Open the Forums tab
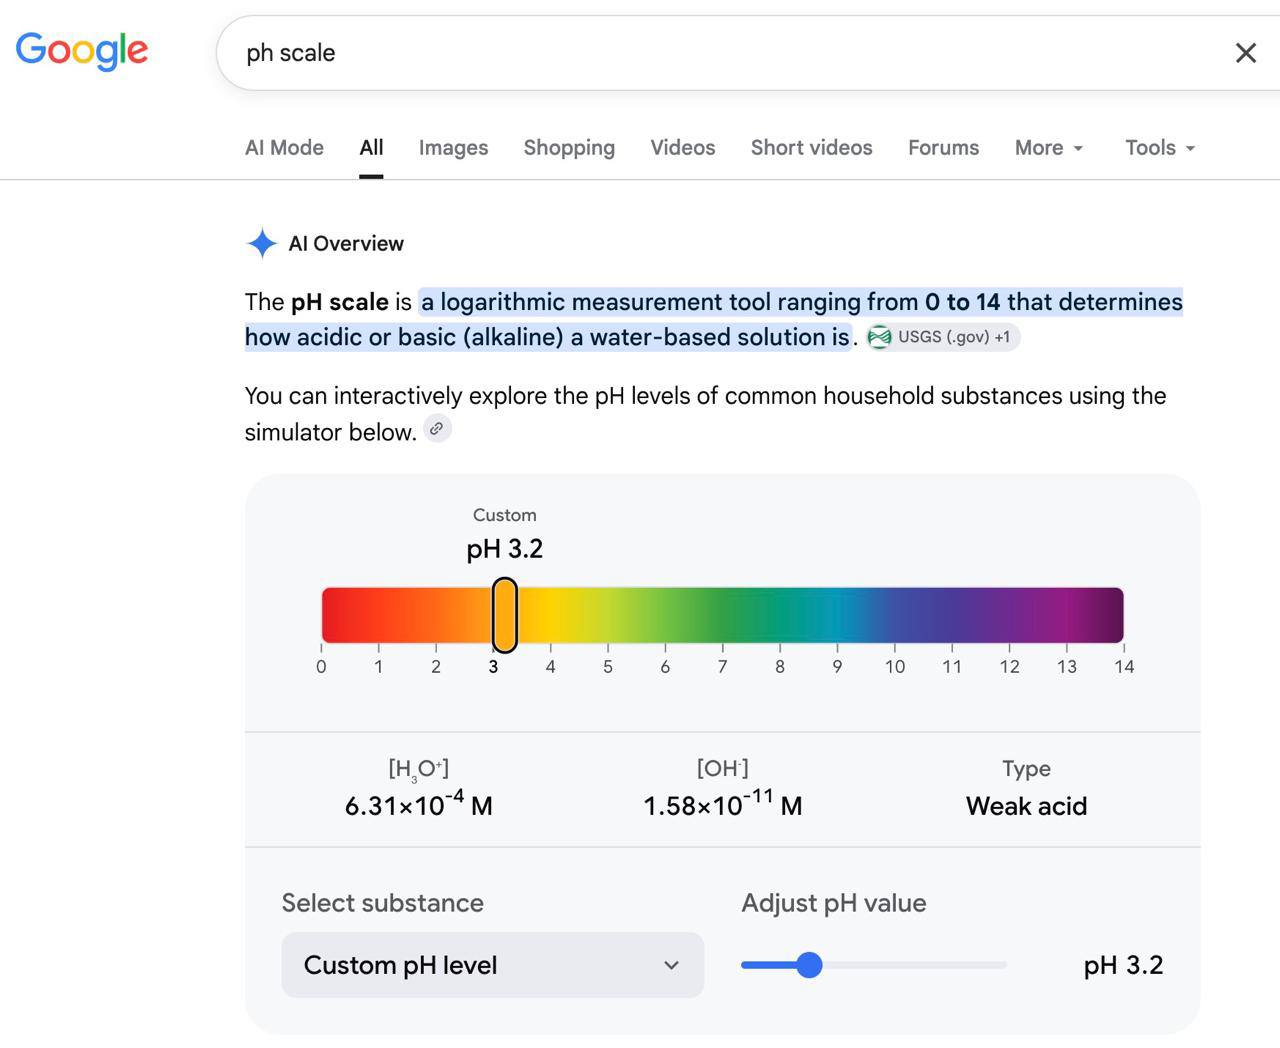The image size is (1280, 1048). pos(943,147)
